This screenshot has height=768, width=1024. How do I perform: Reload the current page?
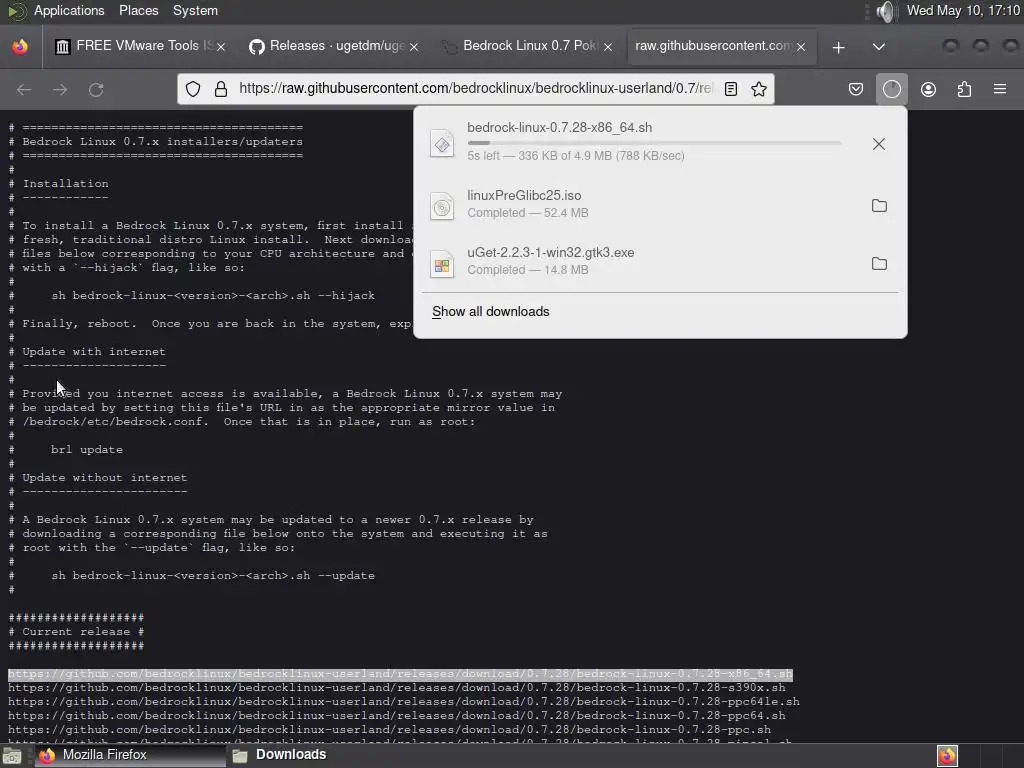96,89
